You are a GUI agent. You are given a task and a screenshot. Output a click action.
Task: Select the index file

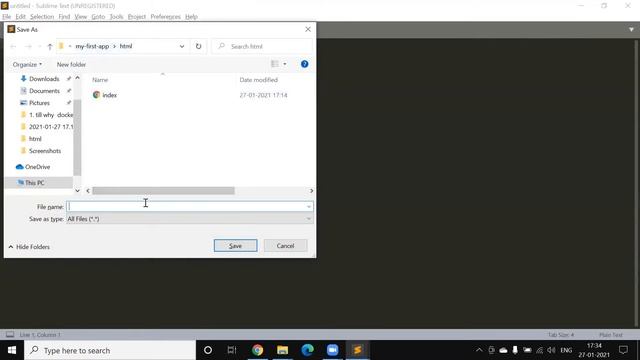click(109, 95)
